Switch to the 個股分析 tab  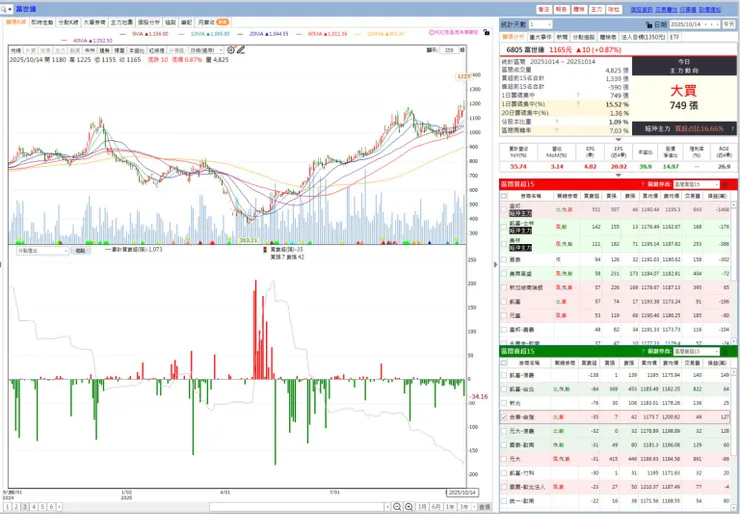point(149,22)
